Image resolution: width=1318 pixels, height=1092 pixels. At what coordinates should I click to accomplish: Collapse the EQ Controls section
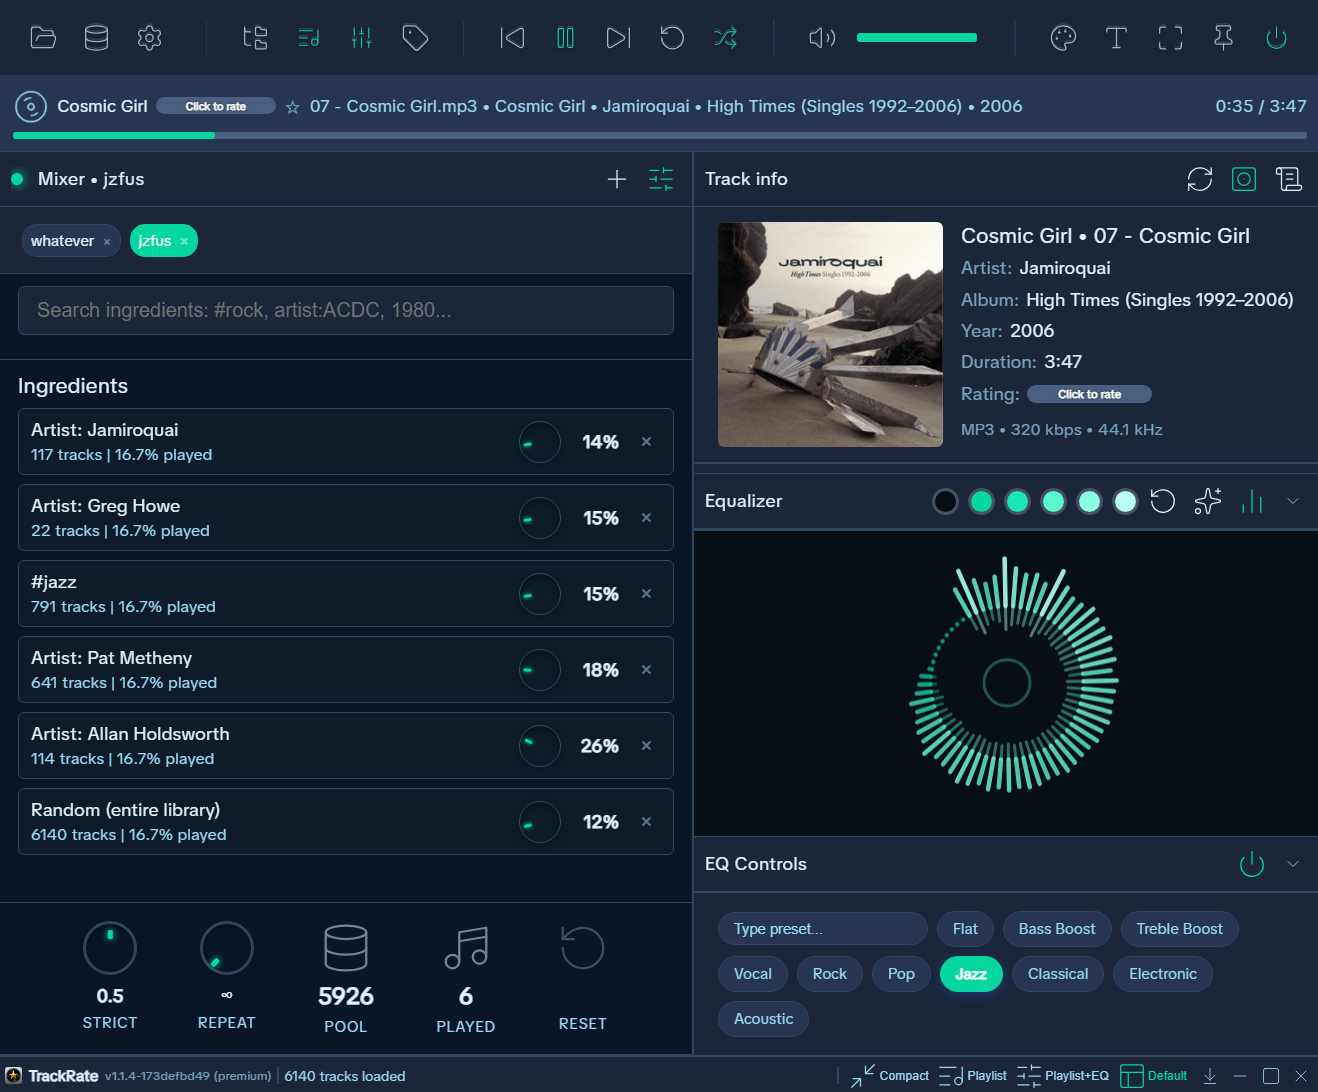point(1293,864)
